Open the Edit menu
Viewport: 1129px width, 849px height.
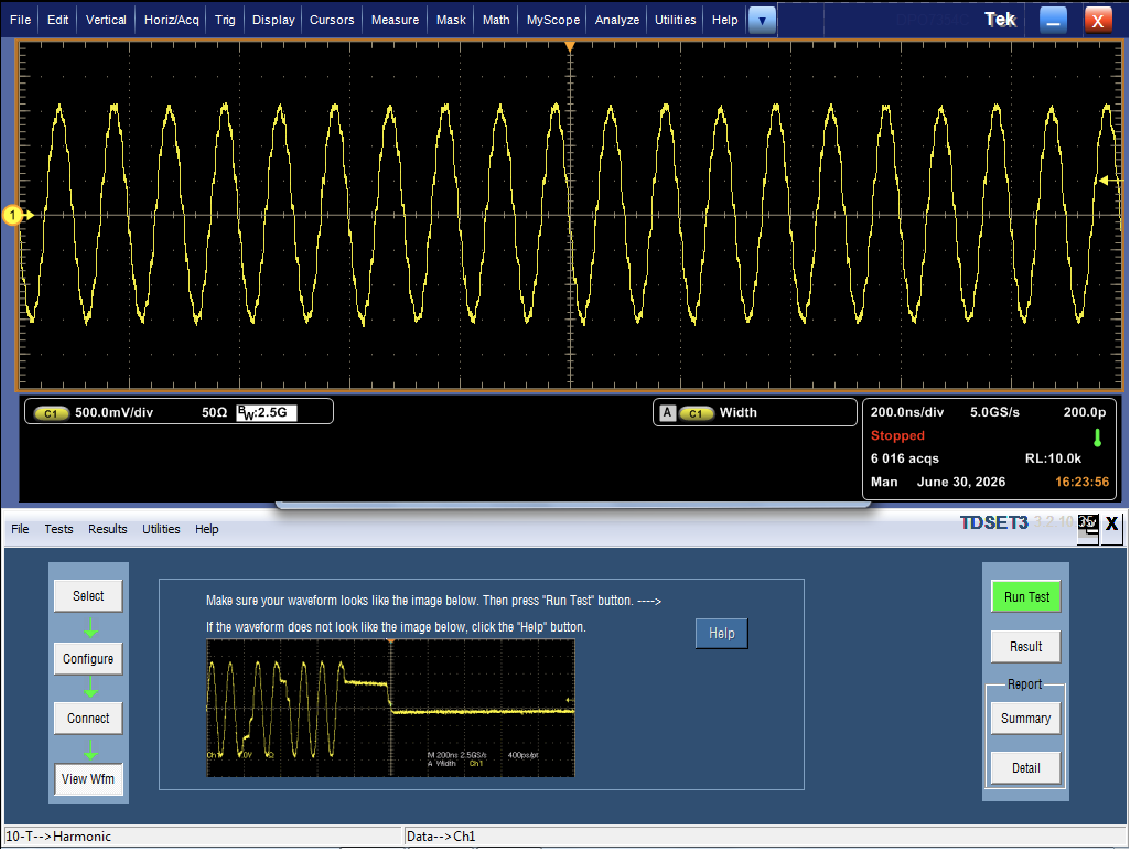58,20
